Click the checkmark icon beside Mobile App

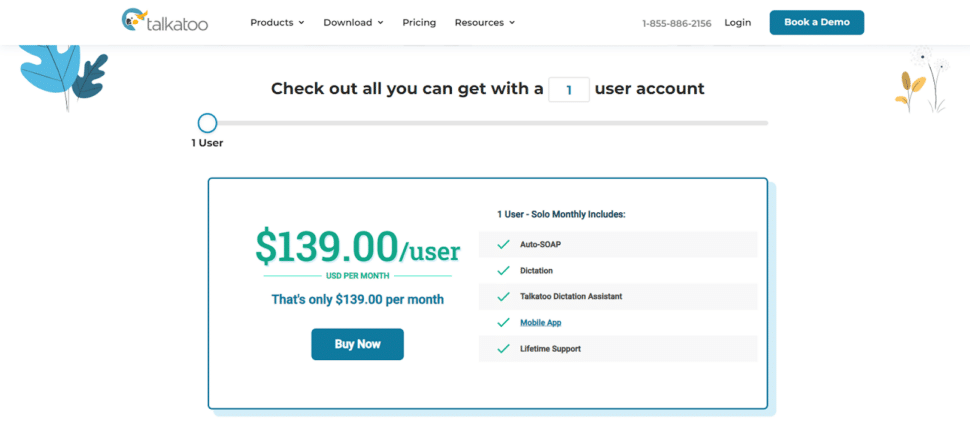(x=503, y=323)
